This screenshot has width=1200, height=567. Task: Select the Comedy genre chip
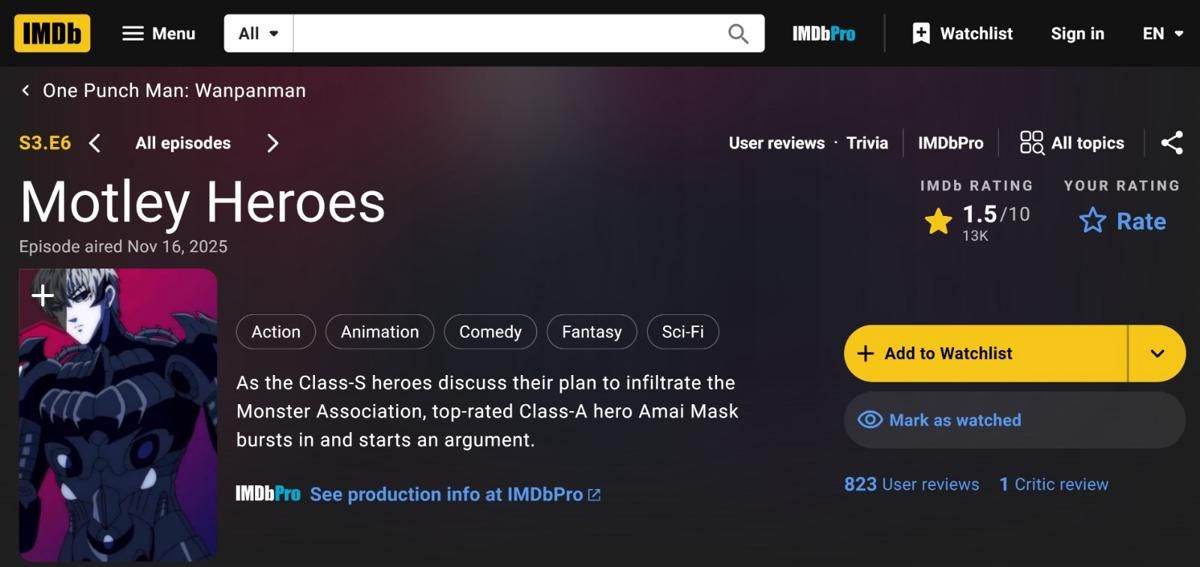point(490,332)
